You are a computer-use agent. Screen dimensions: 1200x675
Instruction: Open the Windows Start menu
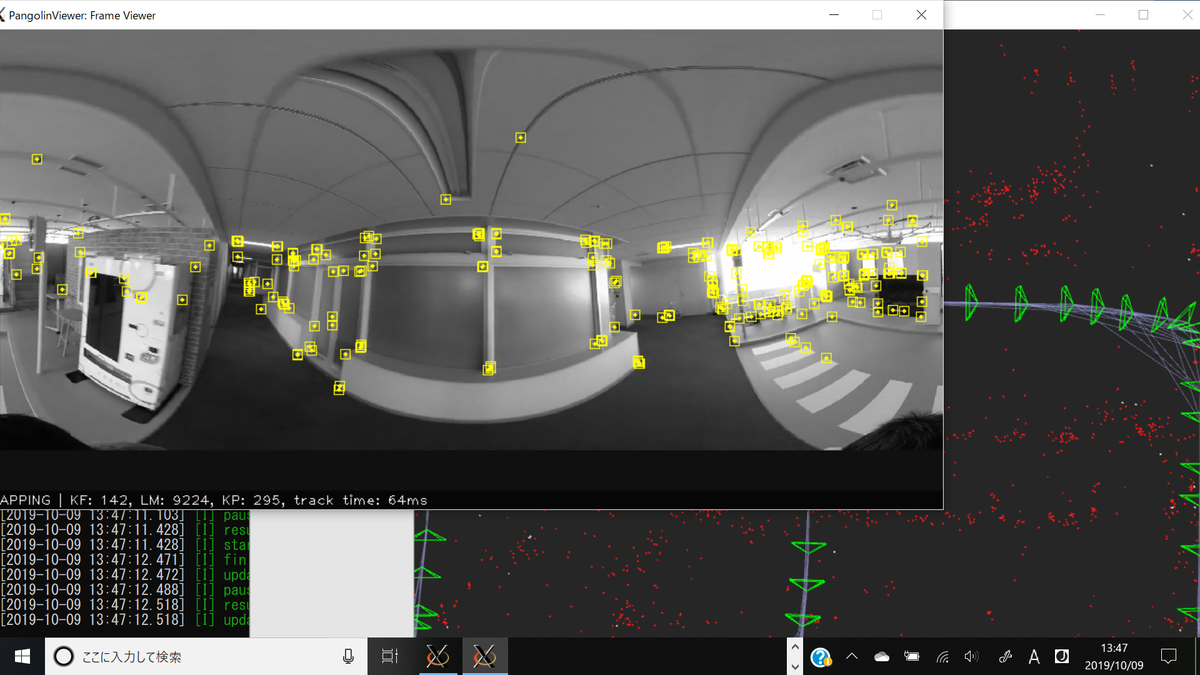[22, 656]
